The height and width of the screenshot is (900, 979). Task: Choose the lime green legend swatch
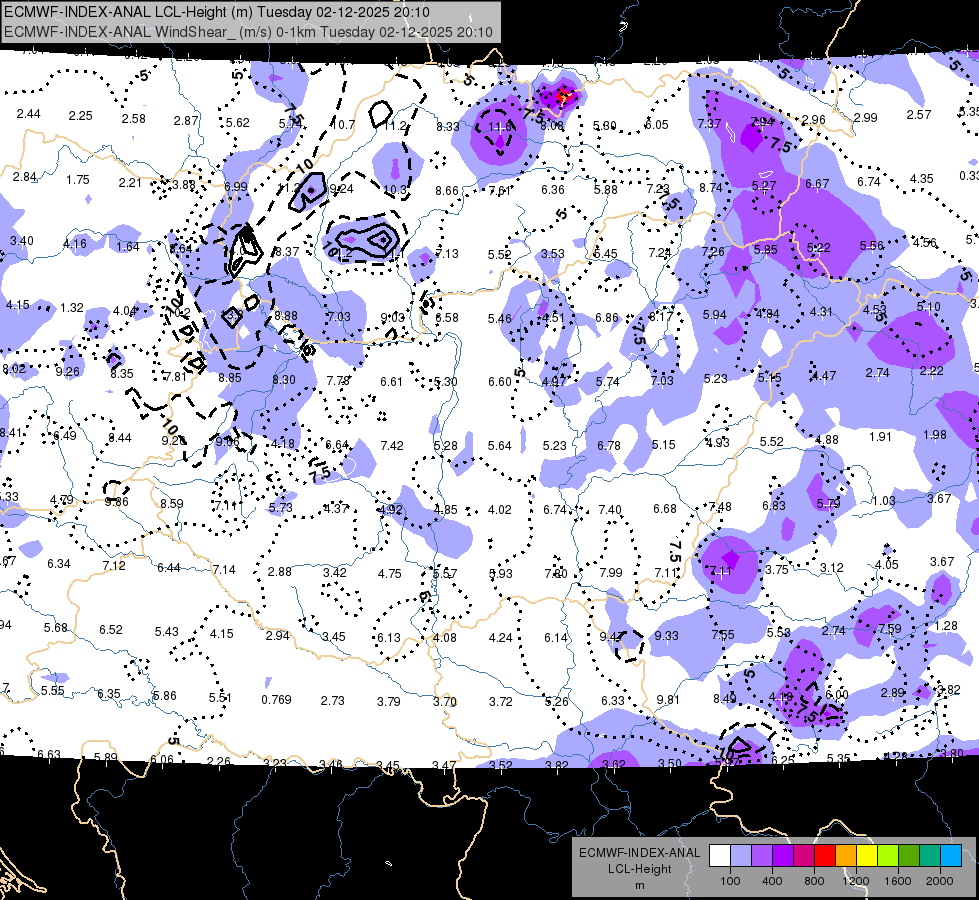[x=888, y=856]
